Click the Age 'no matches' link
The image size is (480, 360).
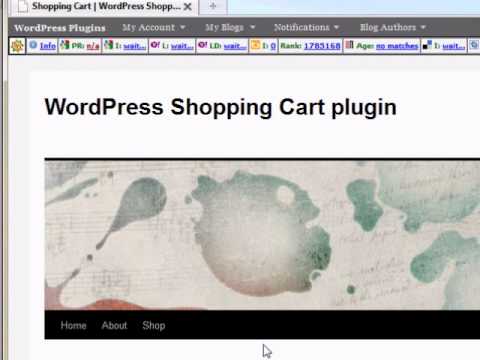(x=397, y=46)
